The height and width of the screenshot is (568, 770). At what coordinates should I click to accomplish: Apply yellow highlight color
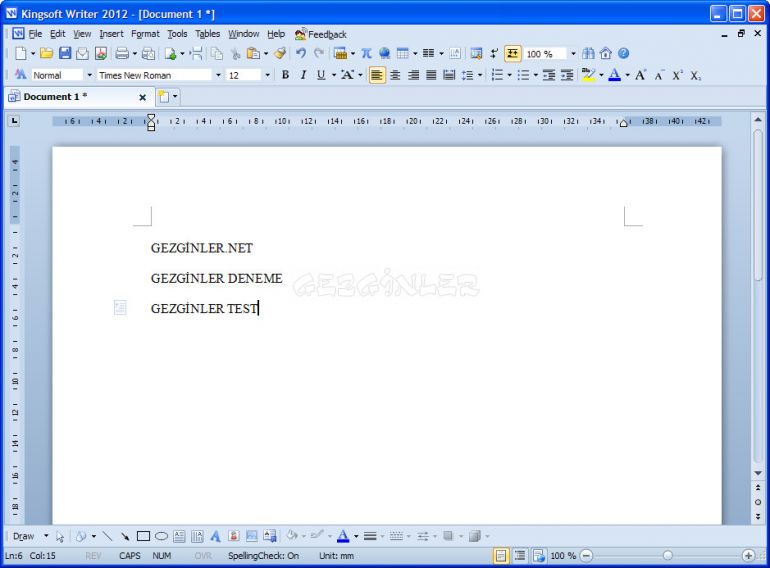tap(588, 75)
